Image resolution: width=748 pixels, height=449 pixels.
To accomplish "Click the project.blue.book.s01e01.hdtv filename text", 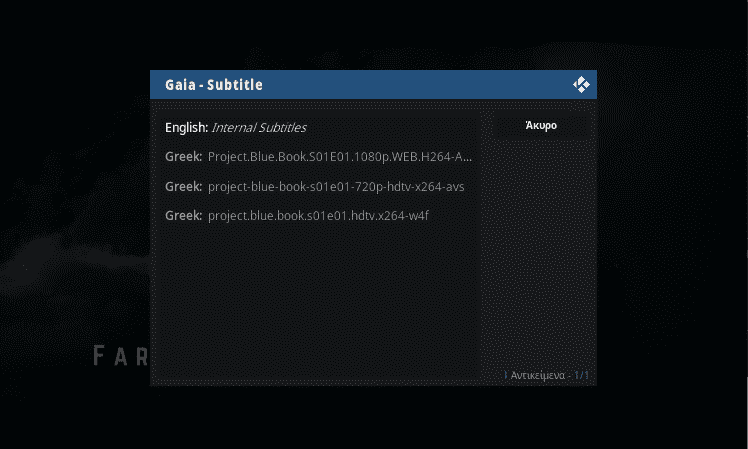I will point(318,216).
